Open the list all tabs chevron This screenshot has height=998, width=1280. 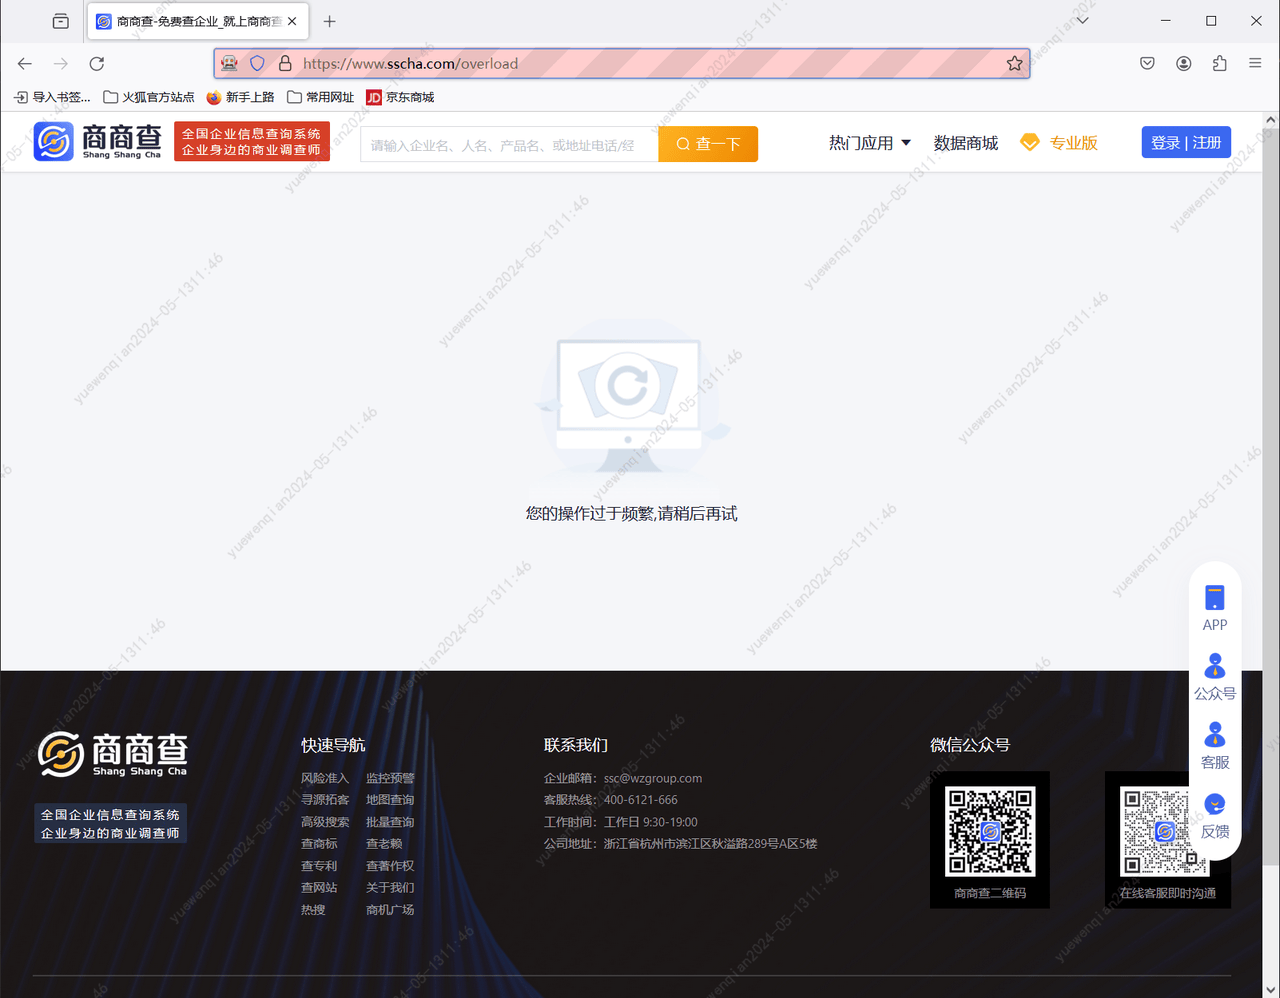pyautogui.click(x=1082, y=21)
